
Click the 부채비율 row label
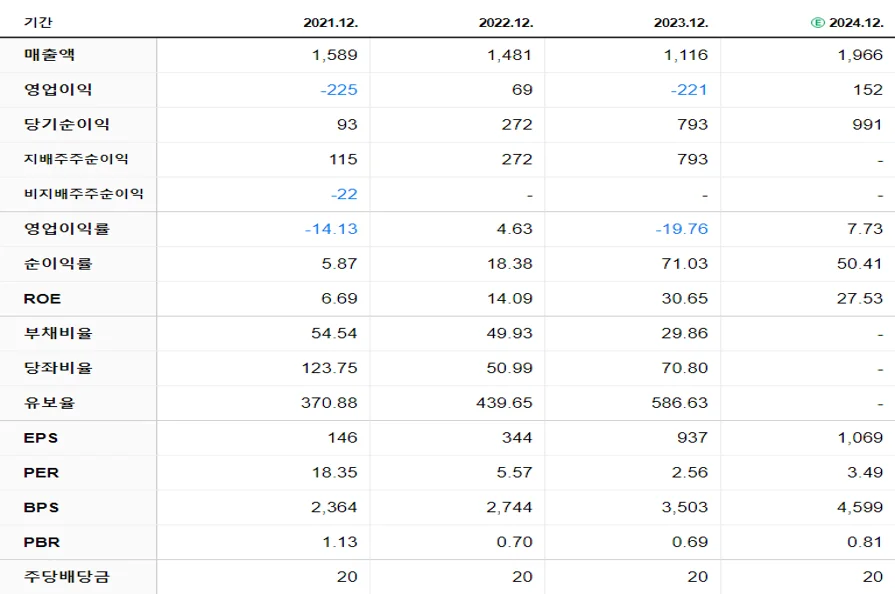coord(58,333)
